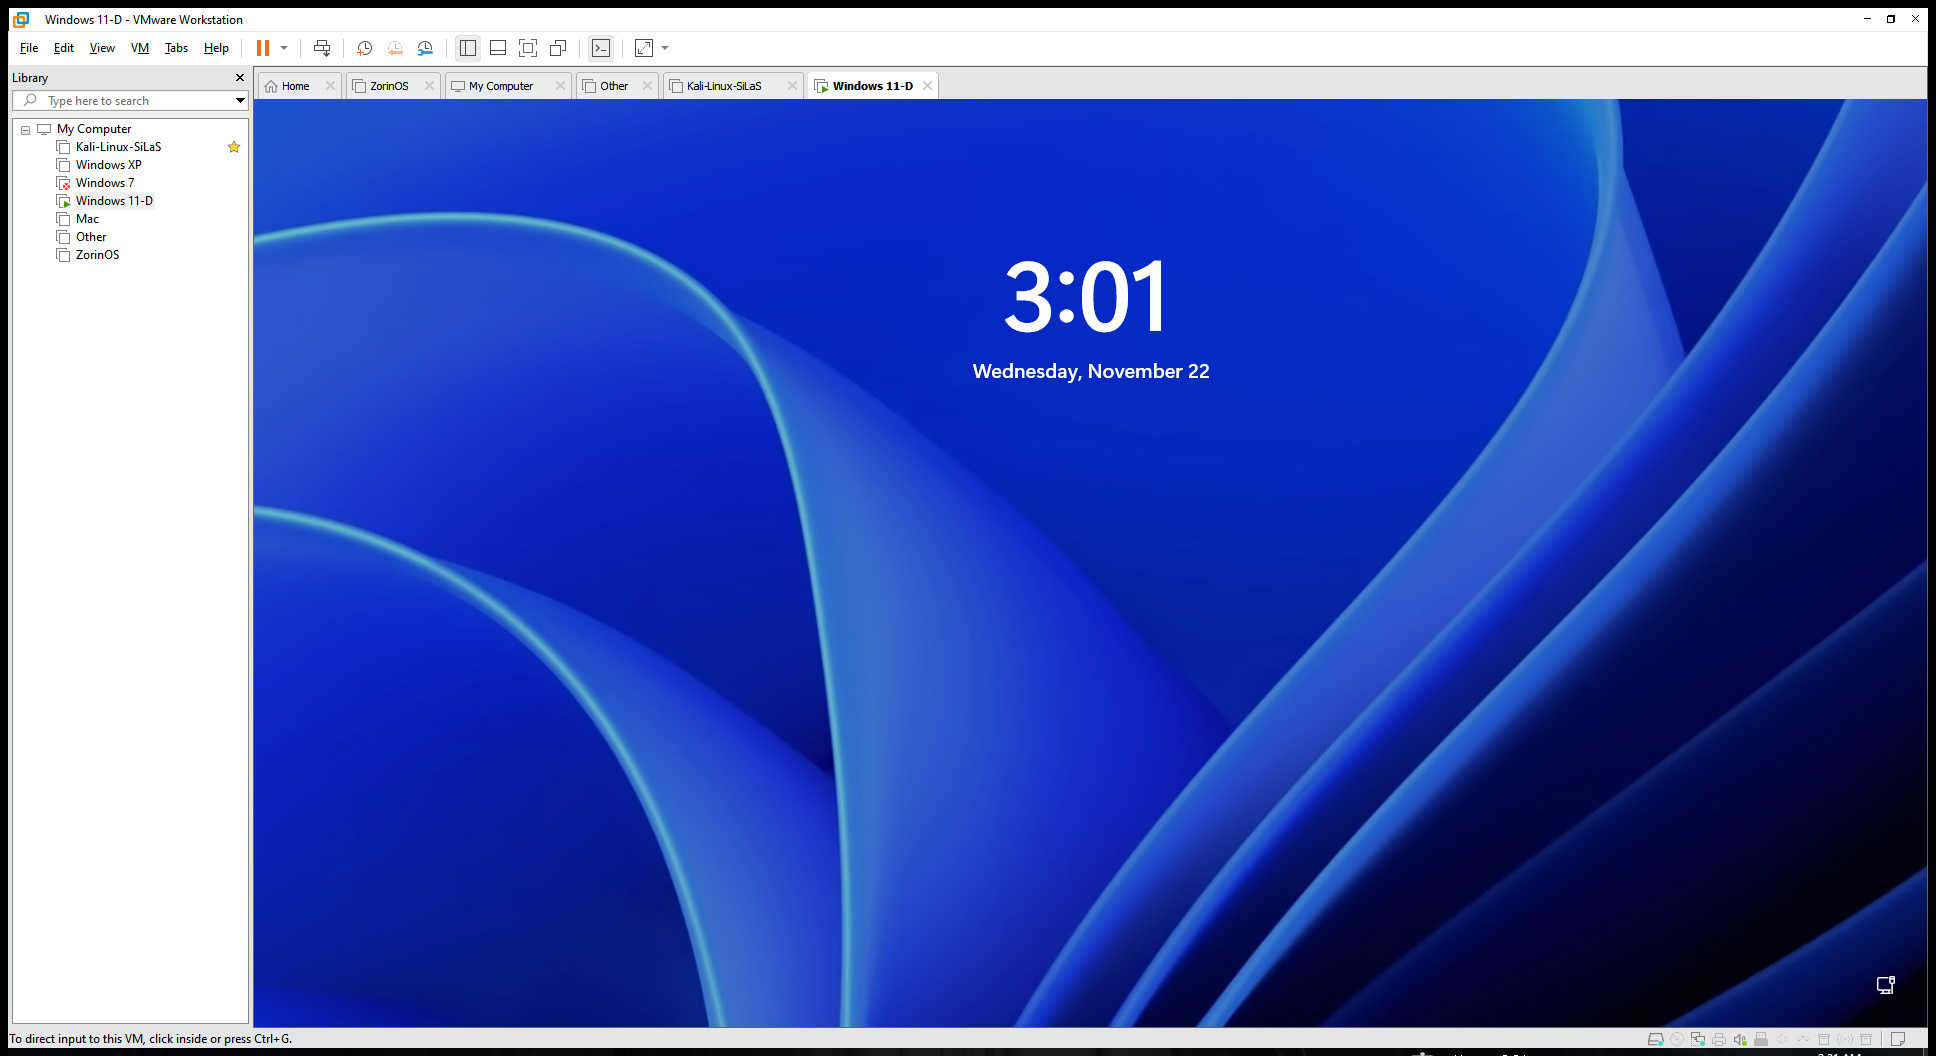
Task: Click the printer status icon
Action: (1719, 1039)
